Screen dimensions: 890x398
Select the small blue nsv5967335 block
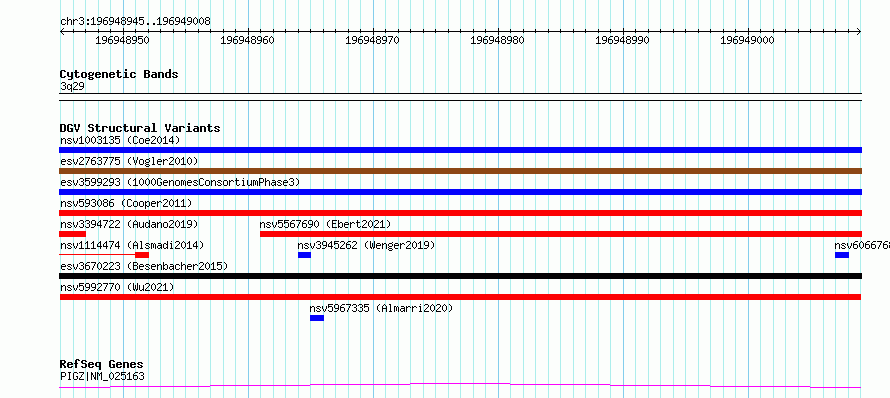317,318
